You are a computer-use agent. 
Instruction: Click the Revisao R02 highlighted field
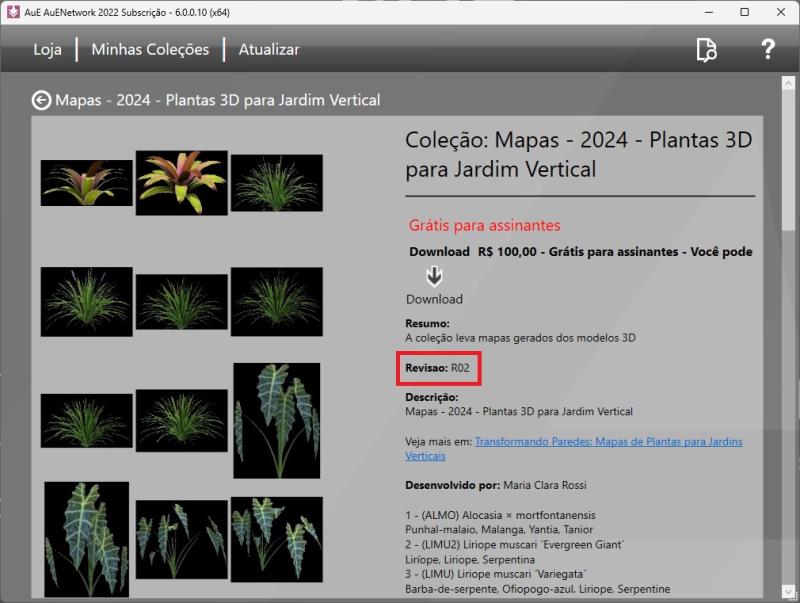point(437,368)
